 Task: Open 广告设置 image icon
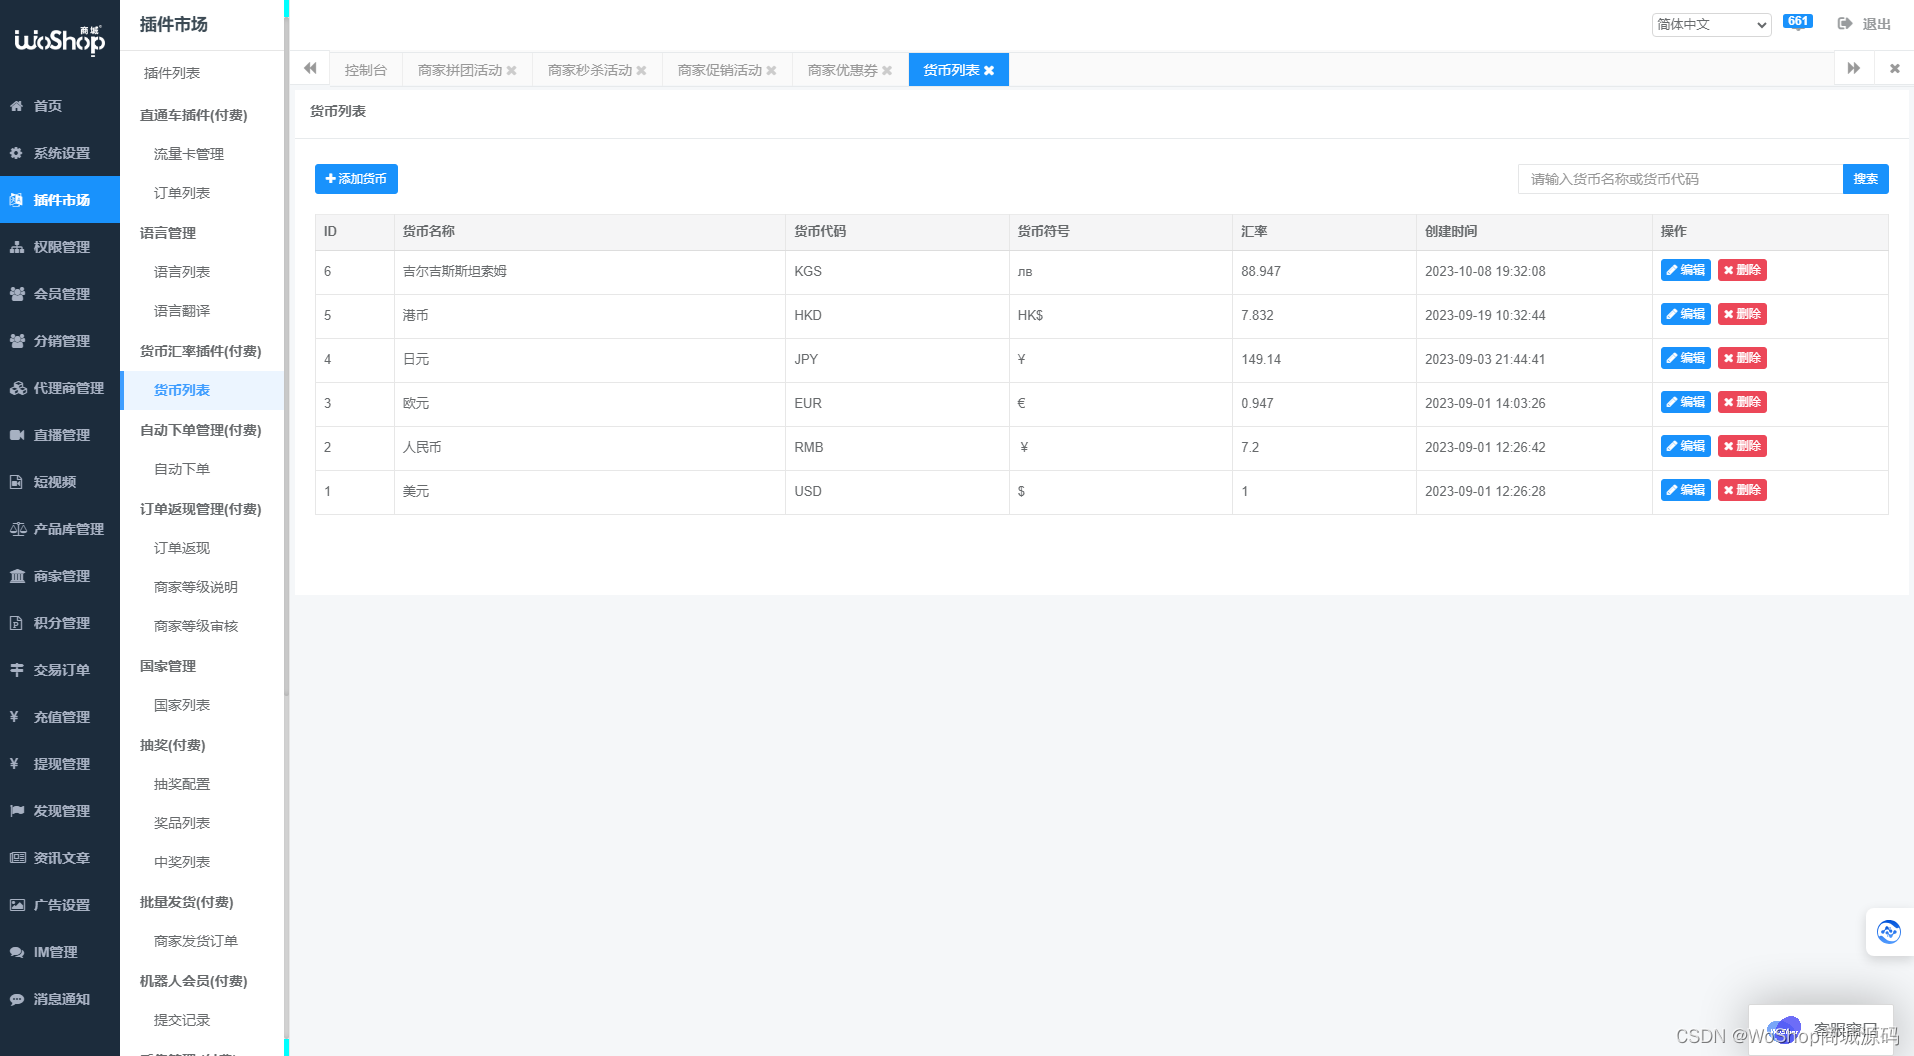(x=17, y=905)
